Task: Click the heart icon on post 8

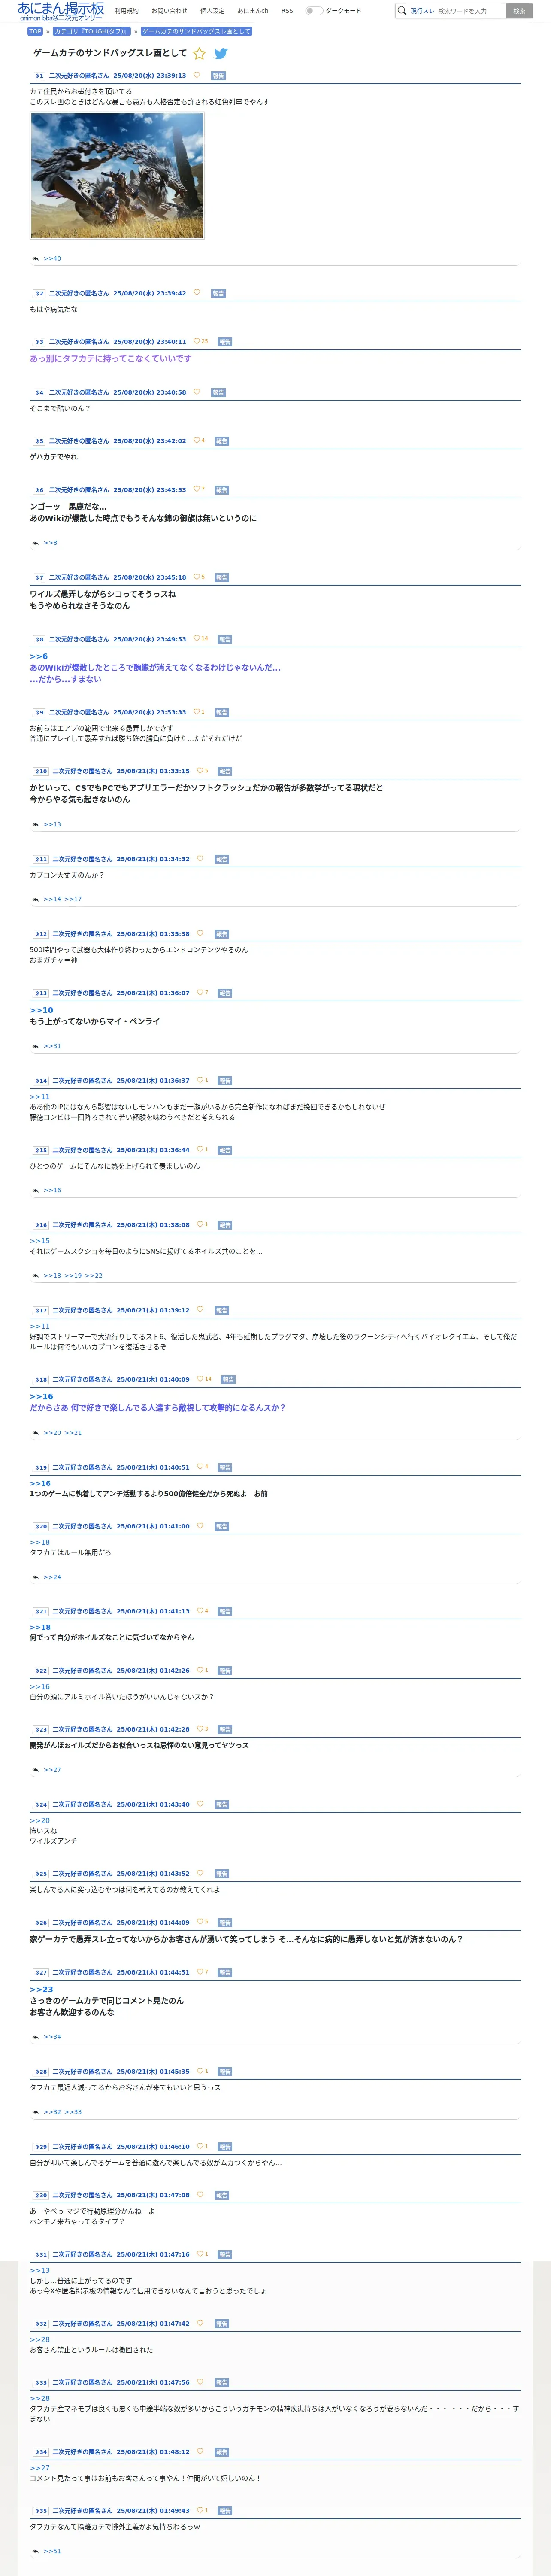Action: (196, 638)
